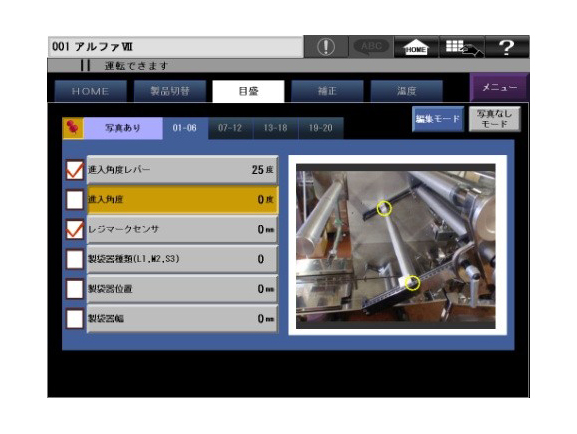Click the pause bars status icon
The width and height of the screenshot is (577, 434).
(x=85, y=66)
